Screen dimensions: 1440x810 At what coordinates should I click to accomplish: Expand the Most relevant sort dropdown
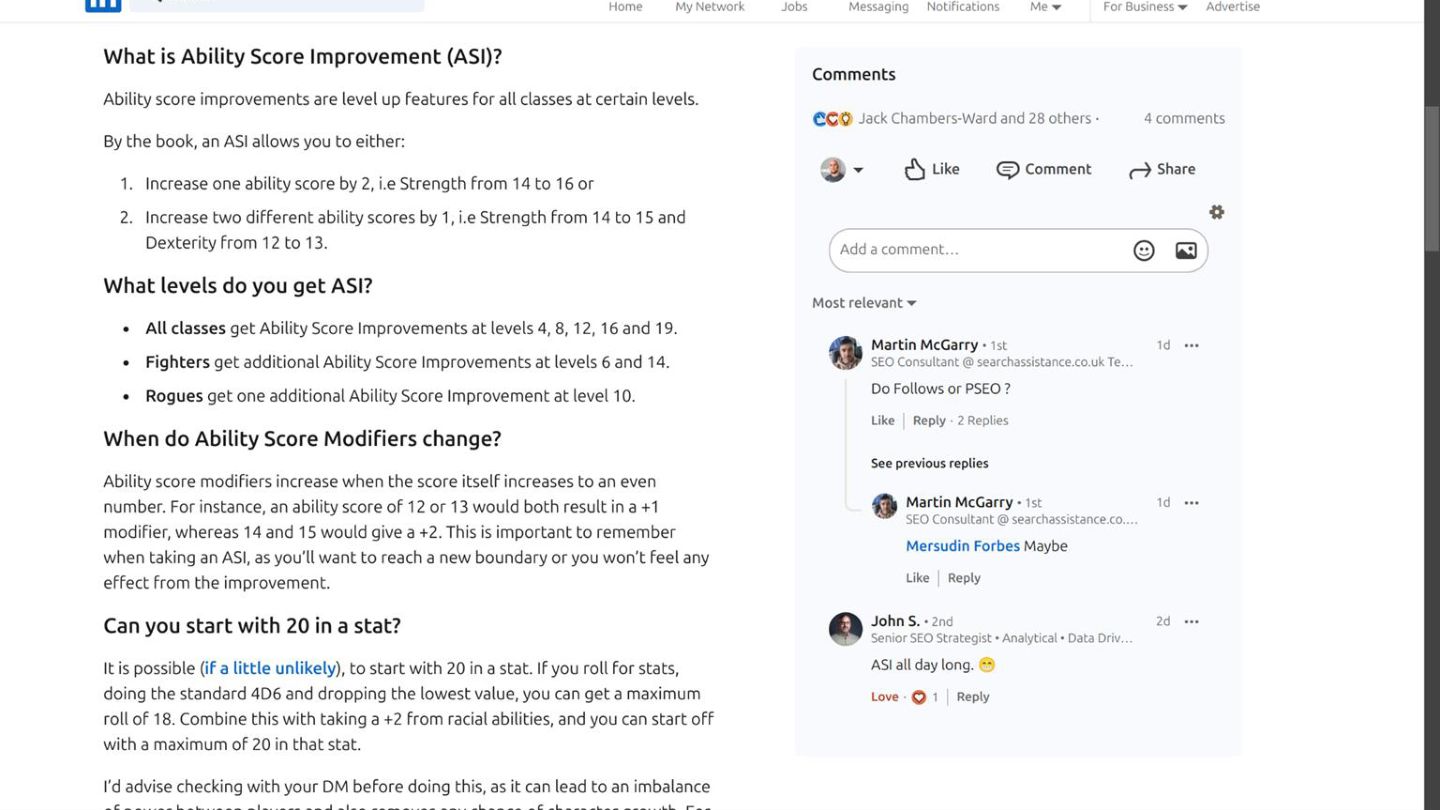[x=864, y=303]
